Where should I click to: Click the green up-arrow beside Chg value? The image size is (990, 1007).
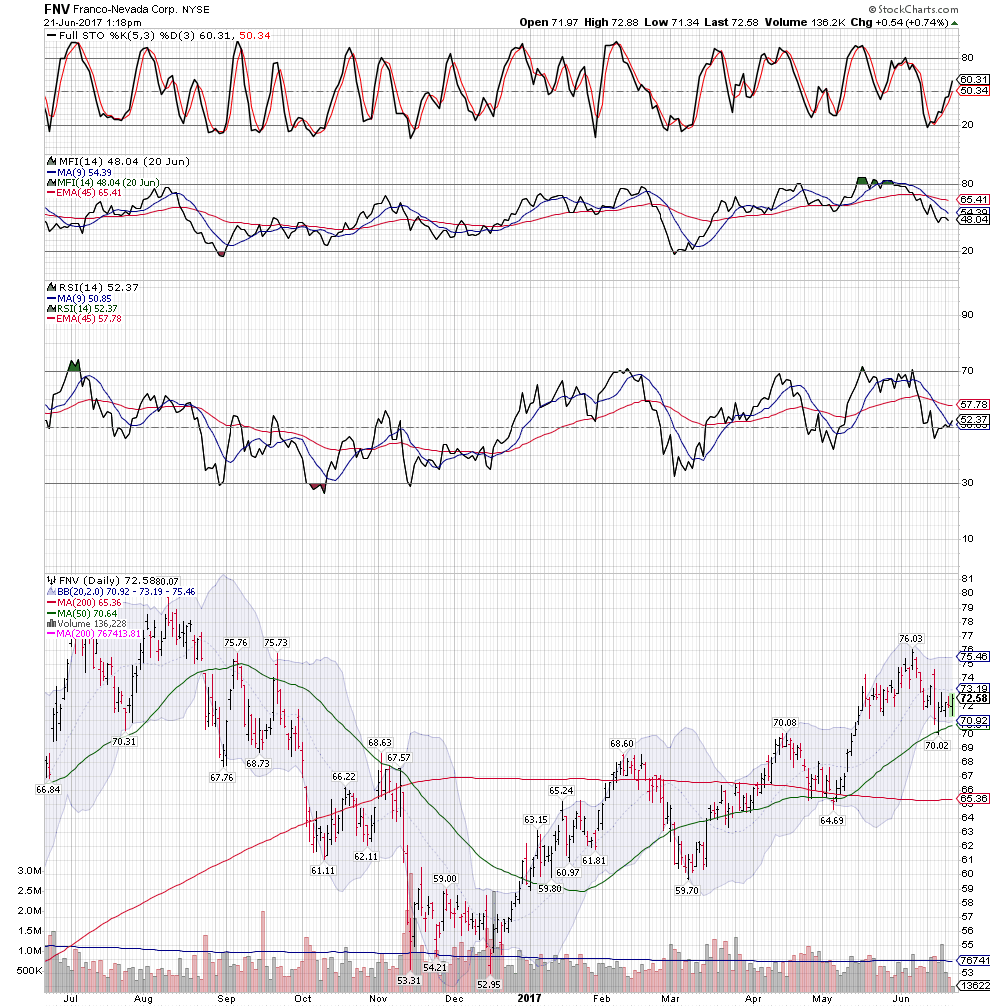pyautogui.click(x=955, y=23)
